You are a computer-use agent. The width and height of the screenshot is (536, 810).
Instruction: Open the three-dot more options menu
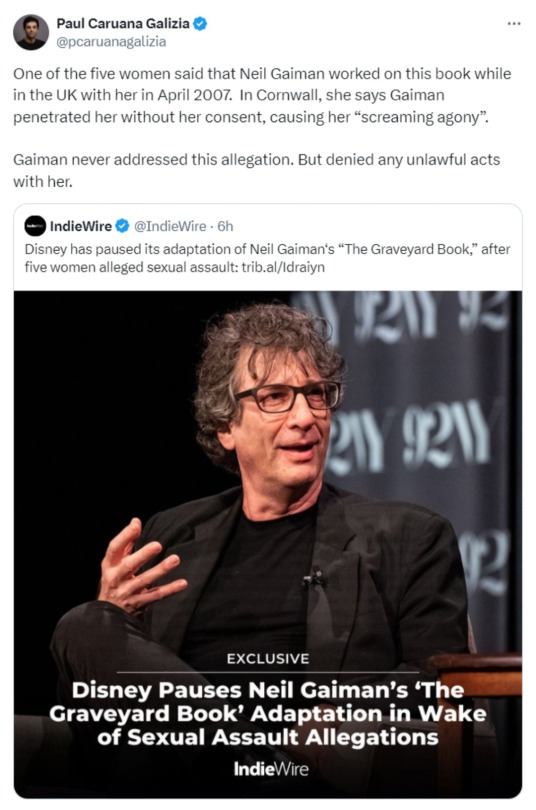[x=513, y=24]
